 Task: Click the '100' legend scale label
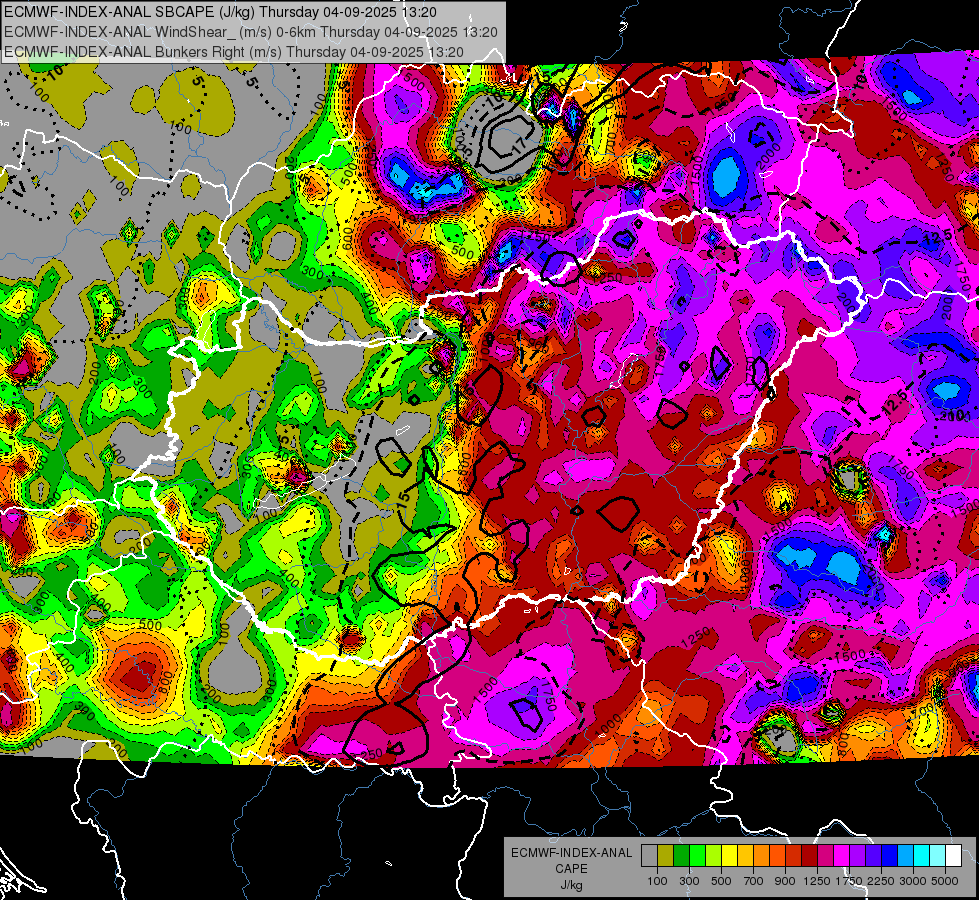(657, 881)
